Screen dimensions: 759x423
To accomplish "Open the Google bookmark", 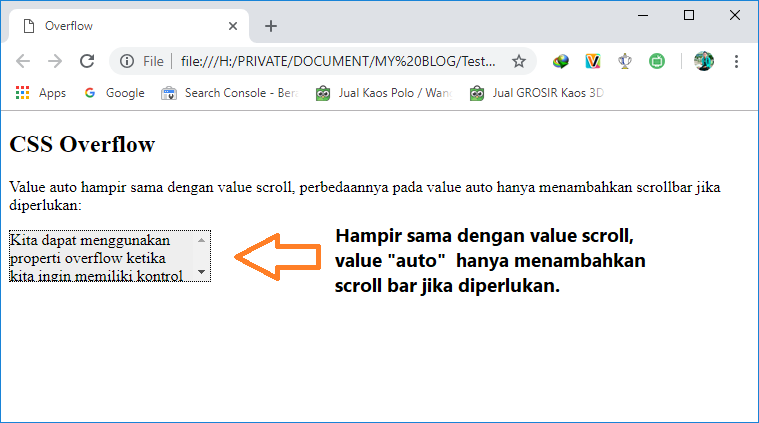I will pos(114,93).
